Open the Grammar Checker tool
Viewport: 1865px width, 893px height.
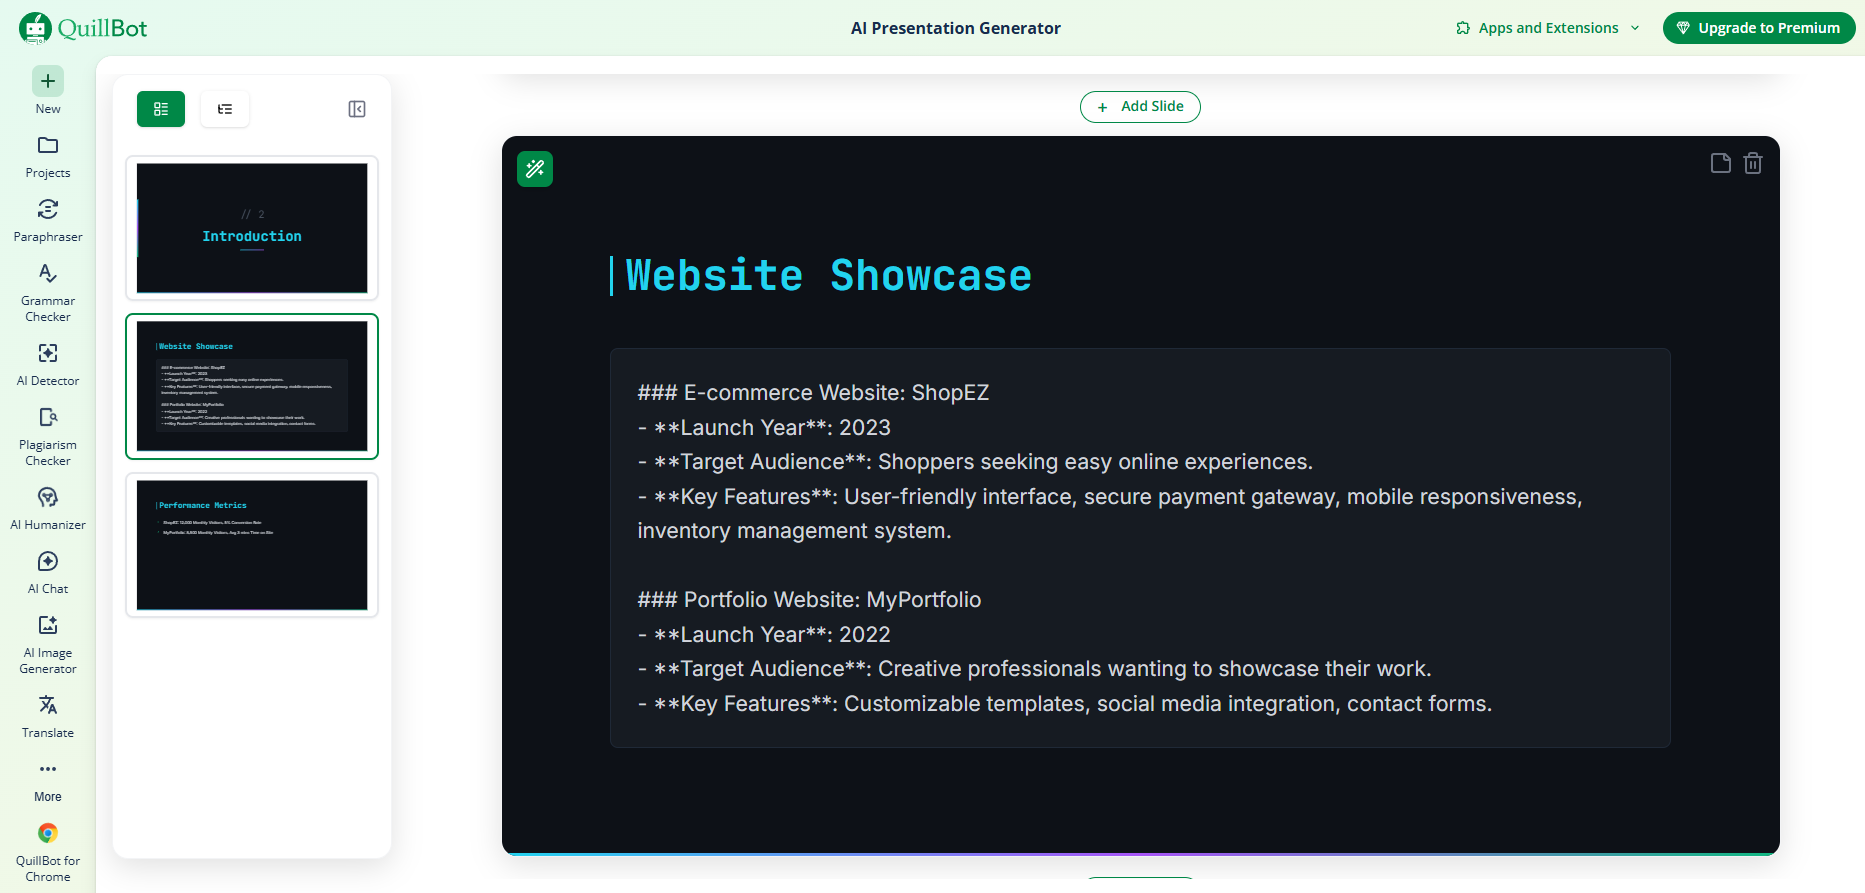[x=48, y=292]
